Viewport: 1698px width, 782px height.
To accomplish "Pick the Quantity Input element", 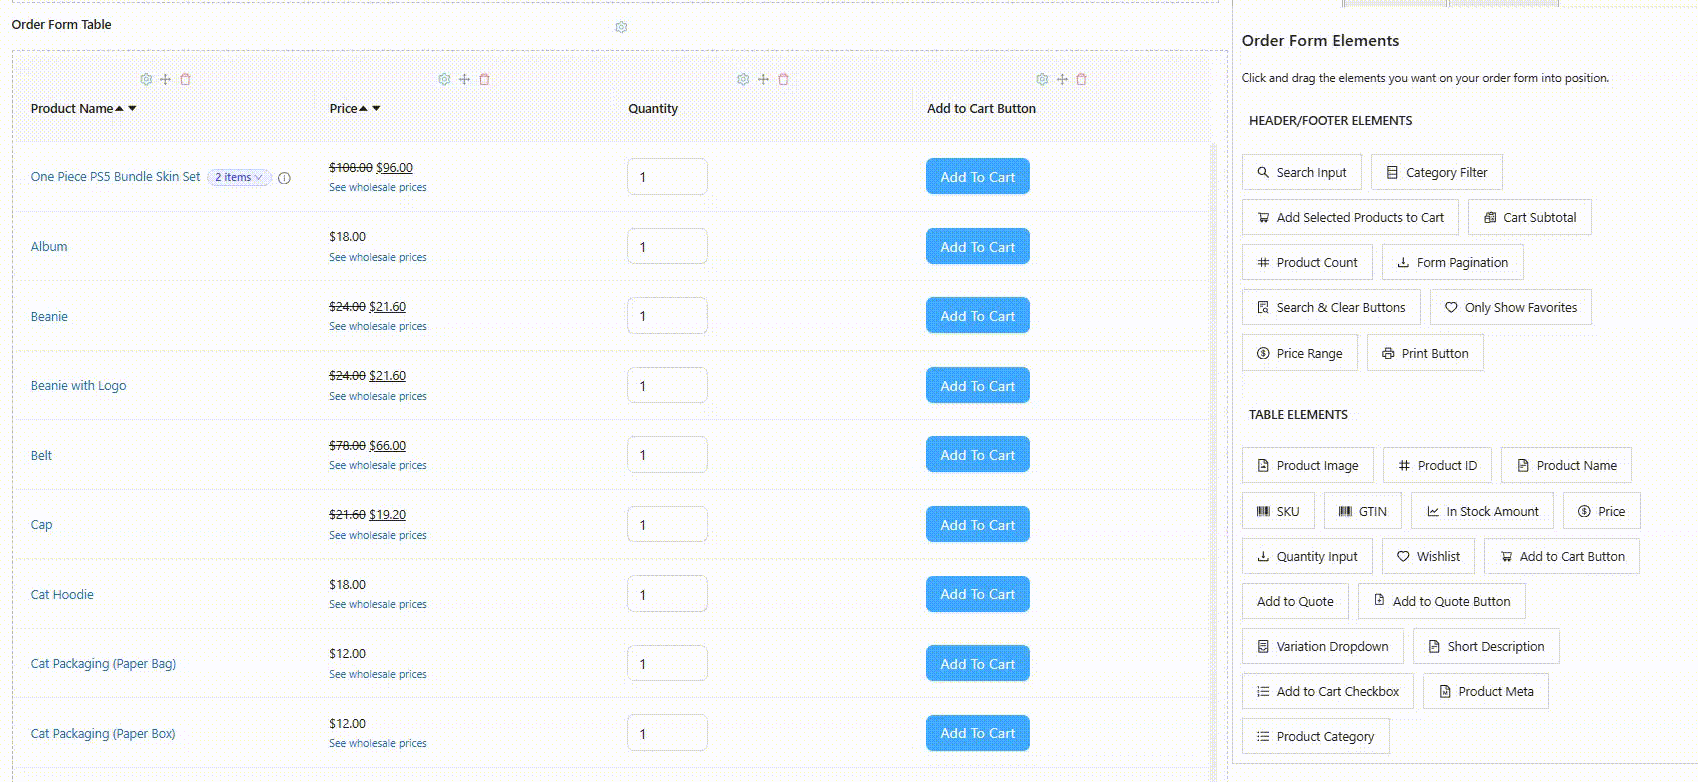I will tap(1307, 556).
